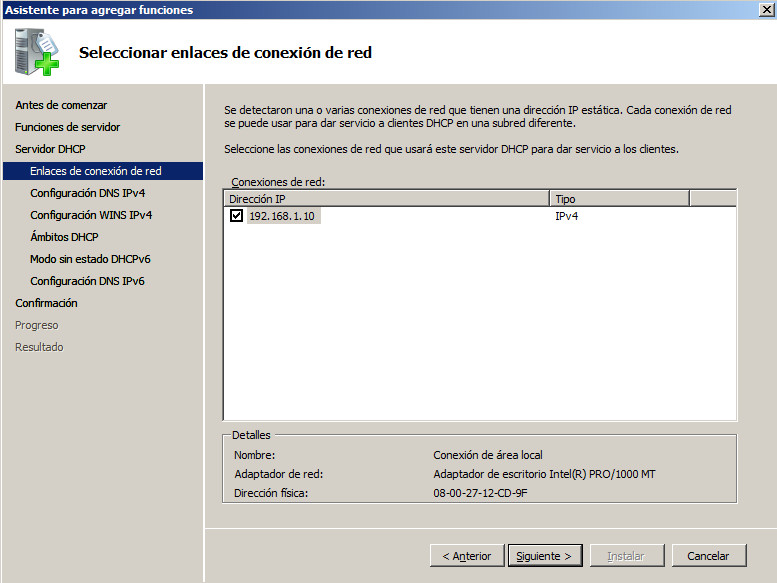Select Servidor DHCP in the sidebar

(x=50, y=149)
